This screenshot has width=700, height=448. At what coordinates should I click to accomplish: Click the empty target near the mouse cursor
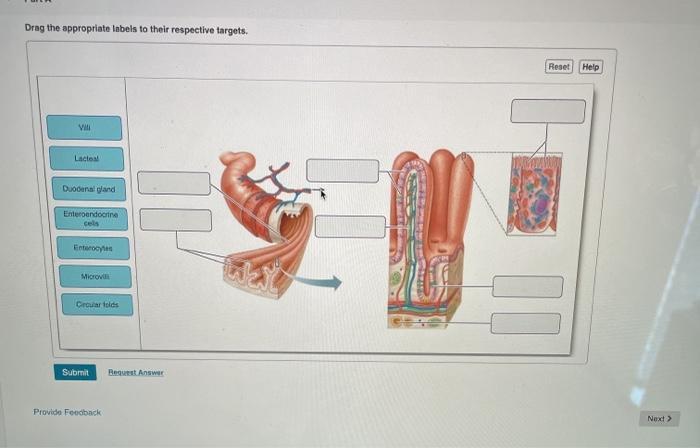(x=343, y=170)
